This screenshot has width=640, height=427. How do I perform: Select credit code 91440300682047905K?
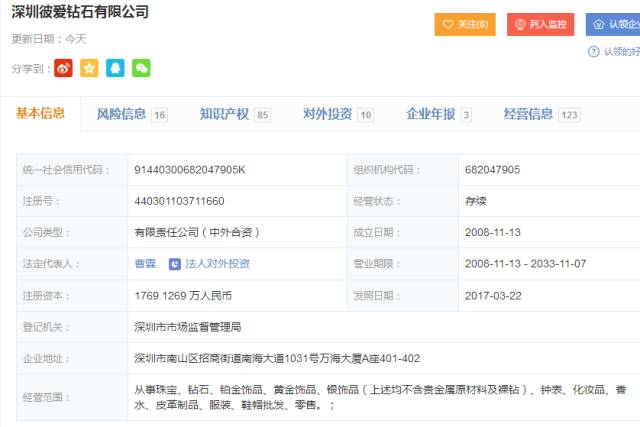190,170
